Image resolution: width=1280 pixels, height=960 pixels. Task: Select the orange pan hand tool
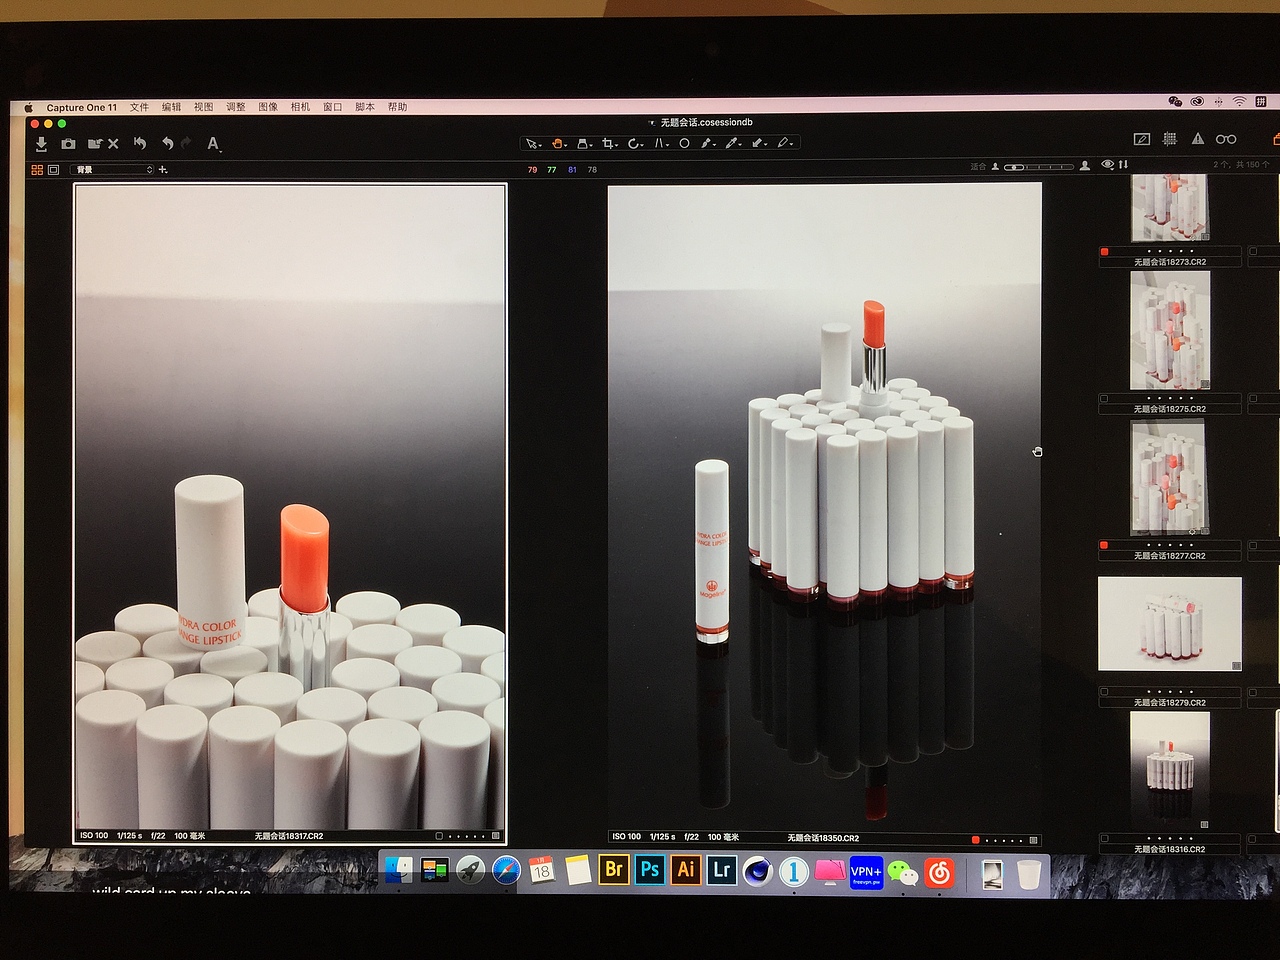click(x=559, y=143)
